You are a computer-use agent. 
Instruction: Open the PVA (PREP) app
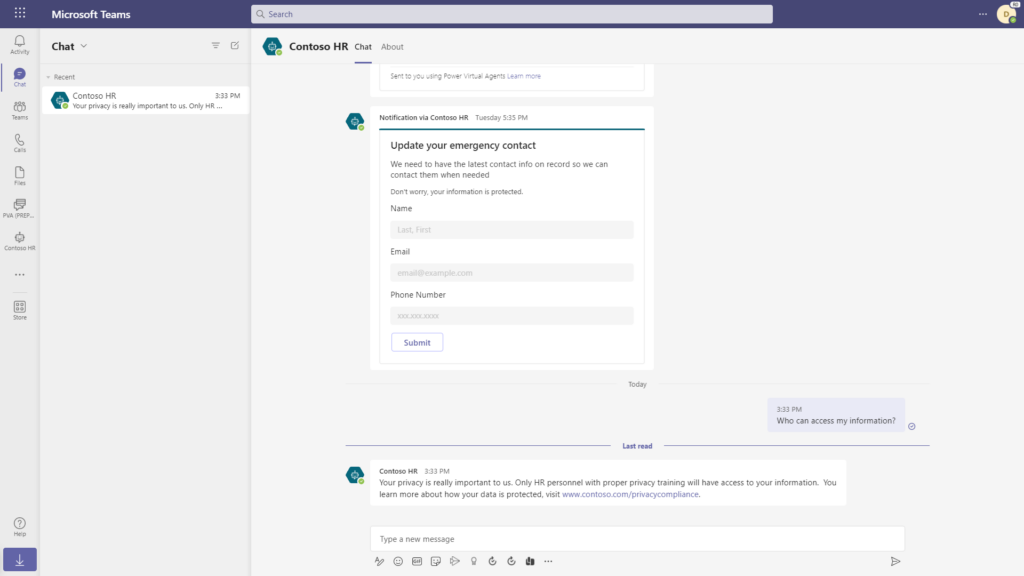tap(18, 208)
